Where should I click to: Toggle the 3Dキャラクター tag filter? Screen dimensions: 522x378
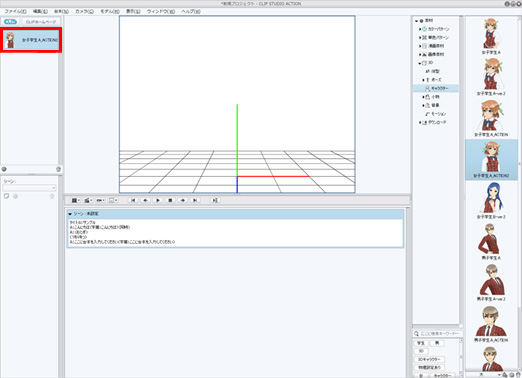(429, 359)
